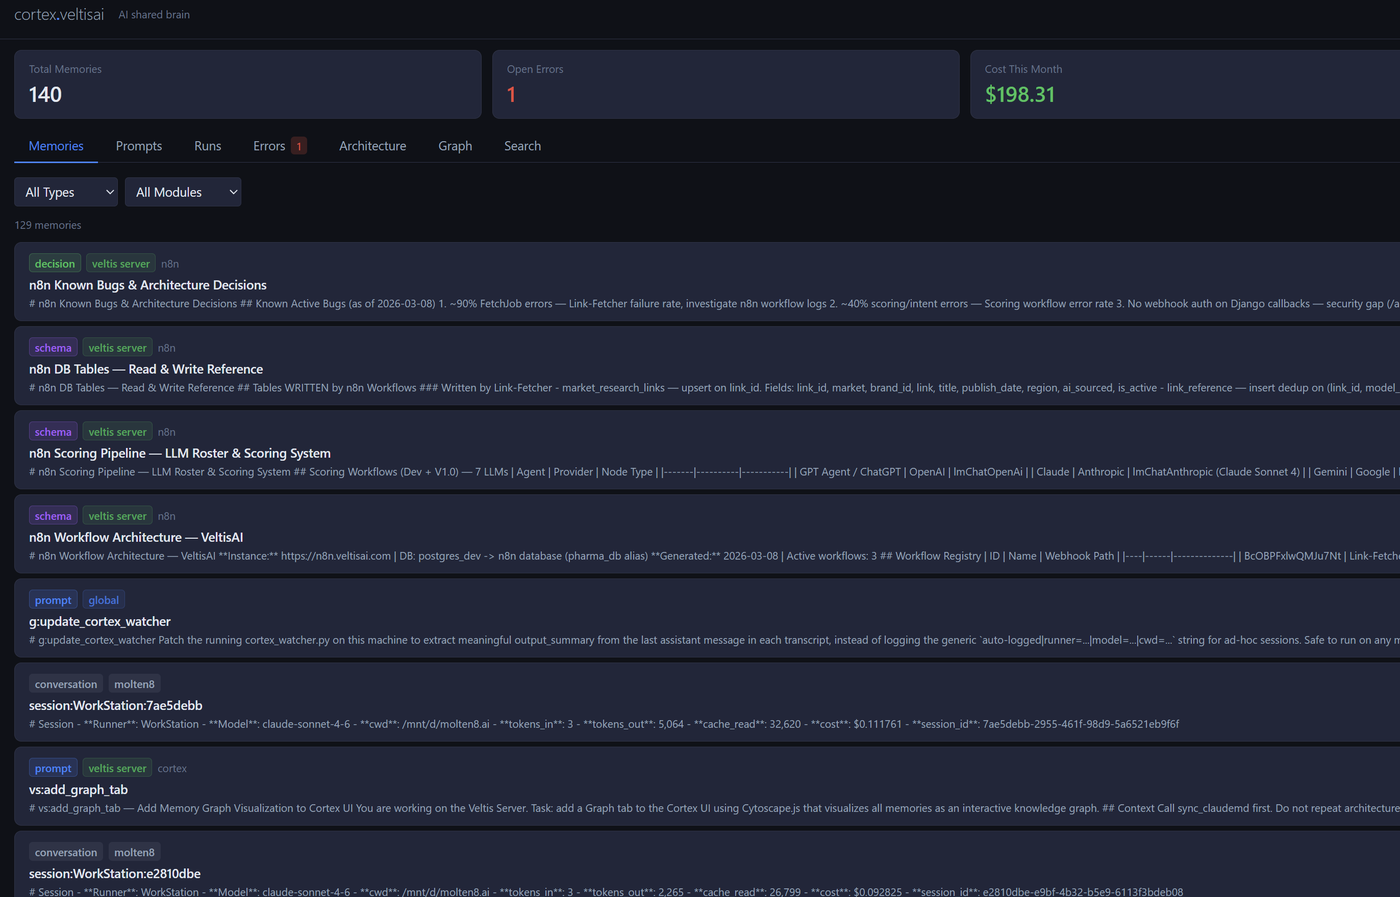Expand the All Types dropdown

pos(66,192)
